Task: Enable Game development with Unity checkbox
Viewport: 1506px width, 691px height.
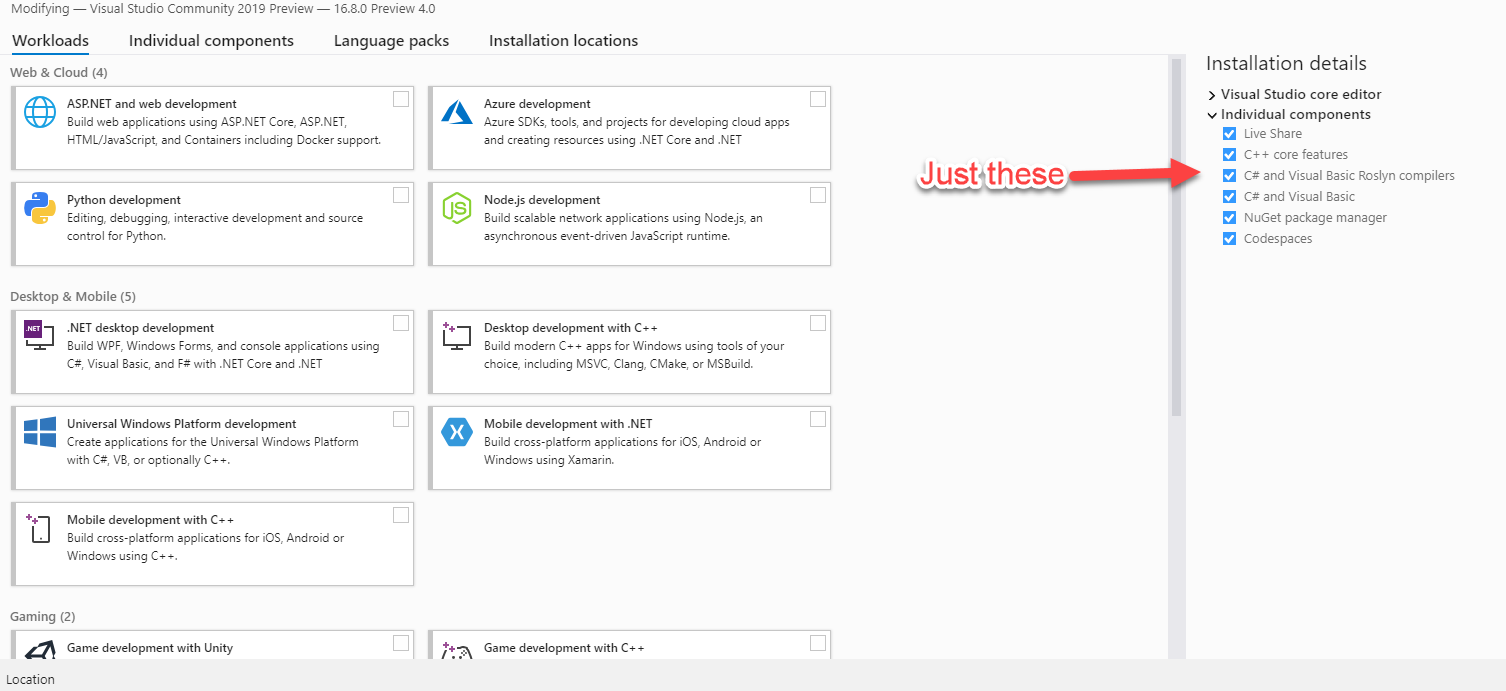Action: point(401,643)
